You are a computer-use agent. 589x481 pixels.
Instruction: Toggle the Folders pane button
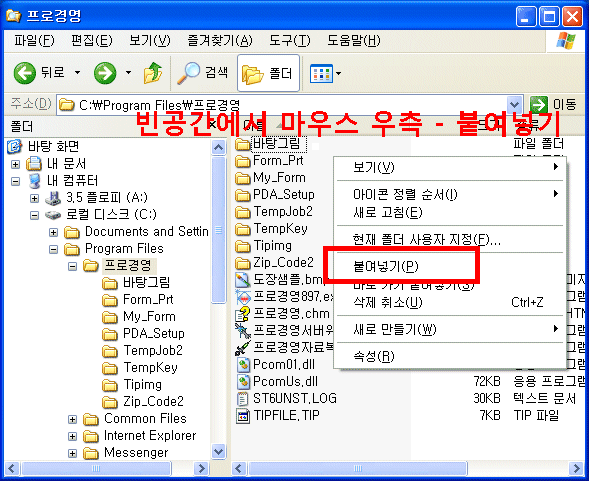point(268,73)
